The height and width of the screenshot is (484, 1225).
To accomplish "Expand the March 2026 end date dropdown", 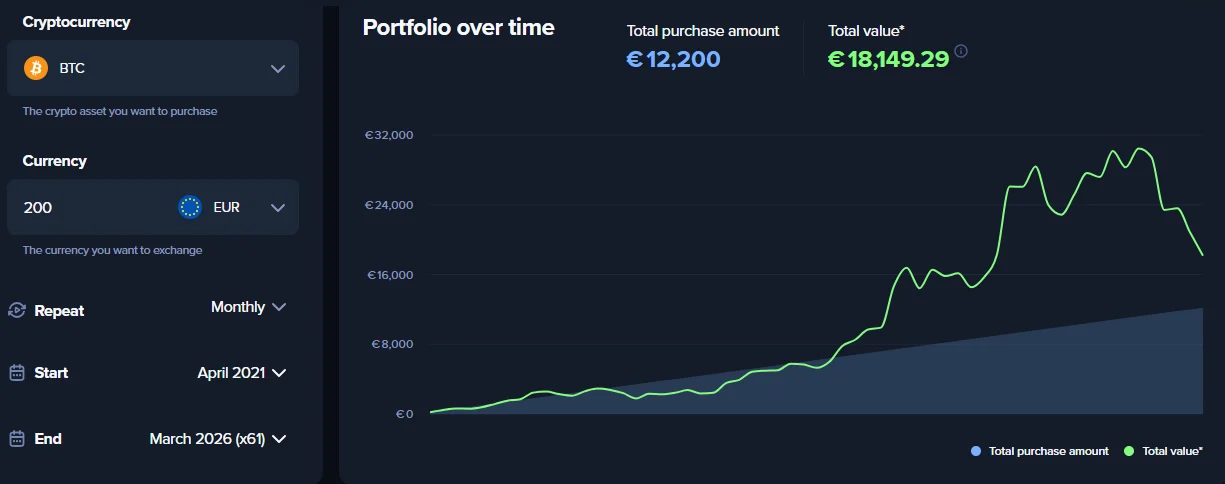I will click(x=217, y=439).
